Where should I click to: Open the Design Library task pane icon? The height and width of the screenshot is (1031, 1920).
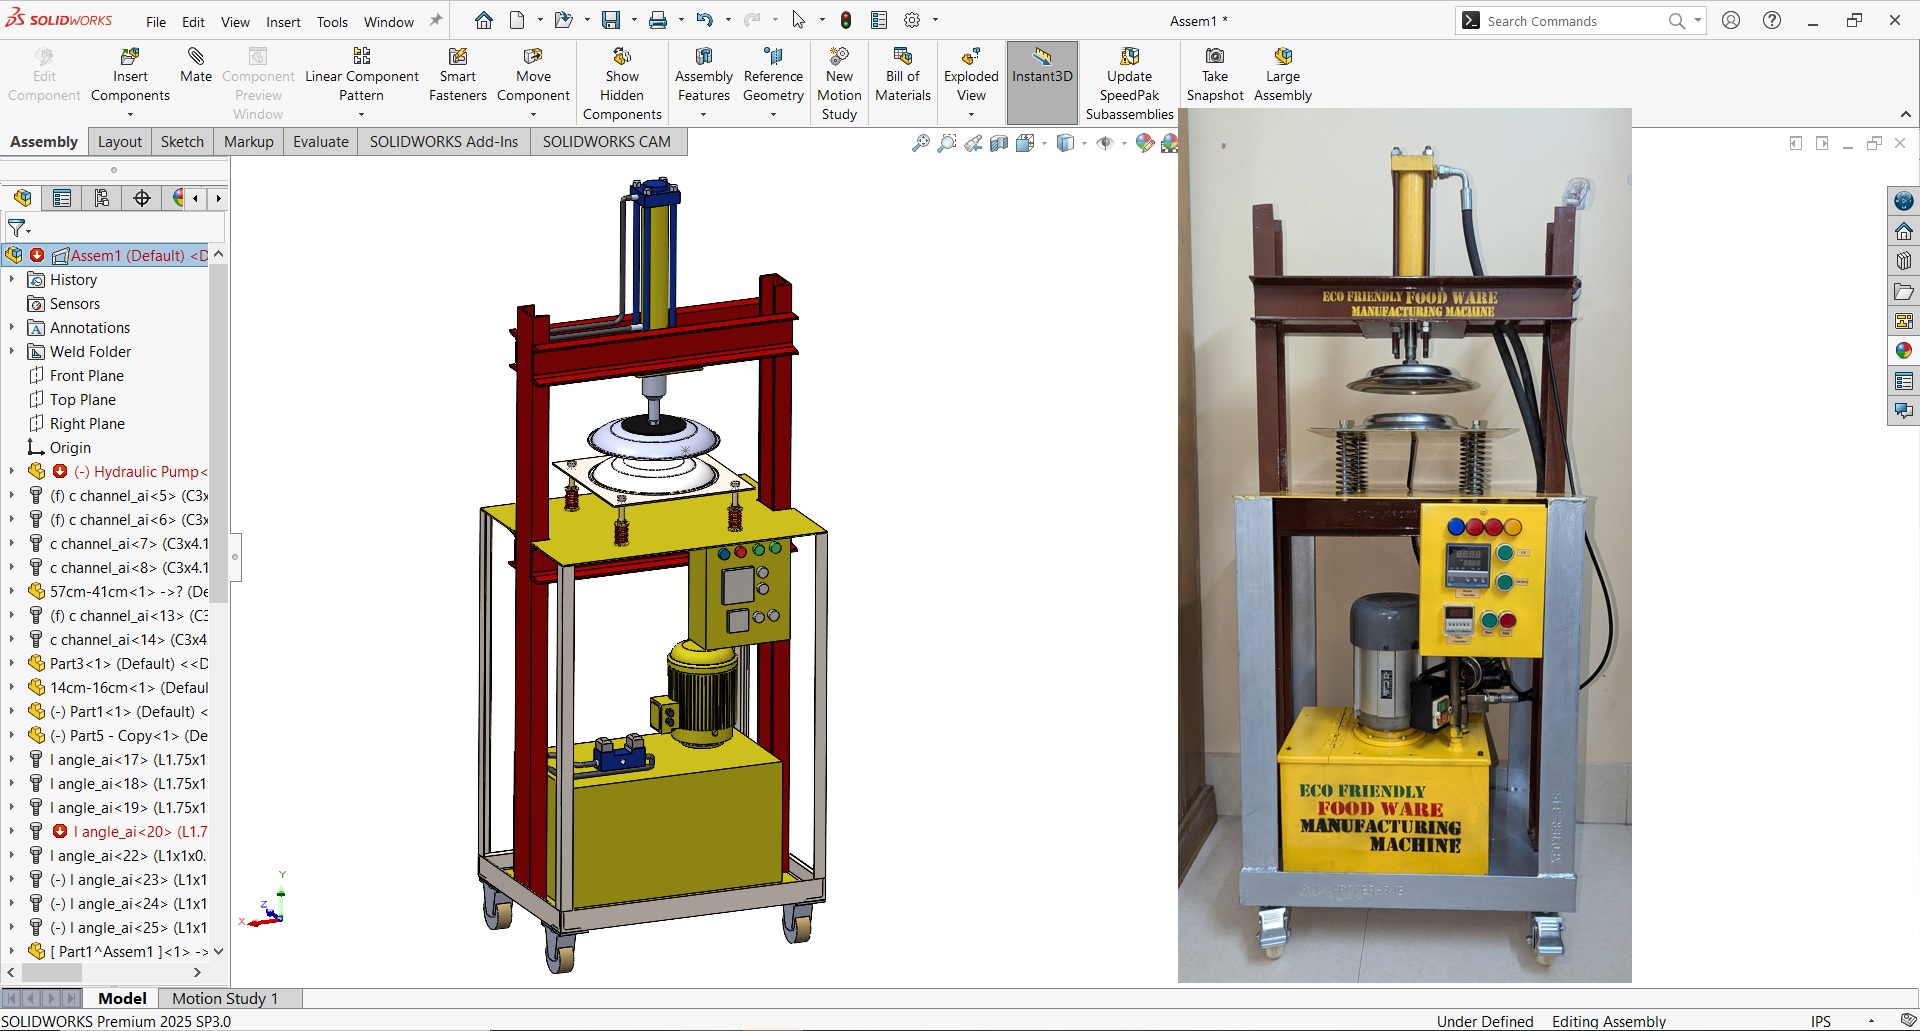click(x=1903, y=261)
